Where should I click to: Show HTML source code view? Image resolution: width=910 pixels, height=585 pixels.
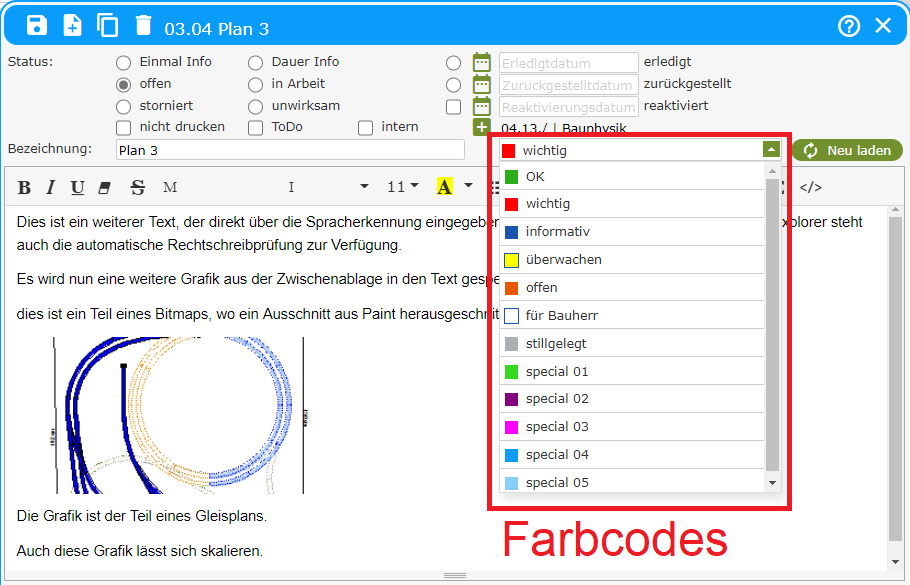810,187
